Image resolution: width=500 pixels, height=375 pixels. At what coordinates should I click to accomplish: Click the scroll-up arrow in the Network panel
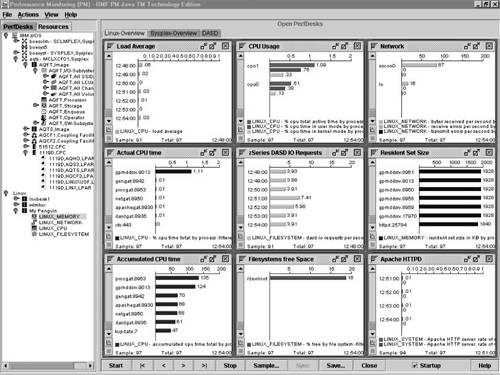click(373, 56)
